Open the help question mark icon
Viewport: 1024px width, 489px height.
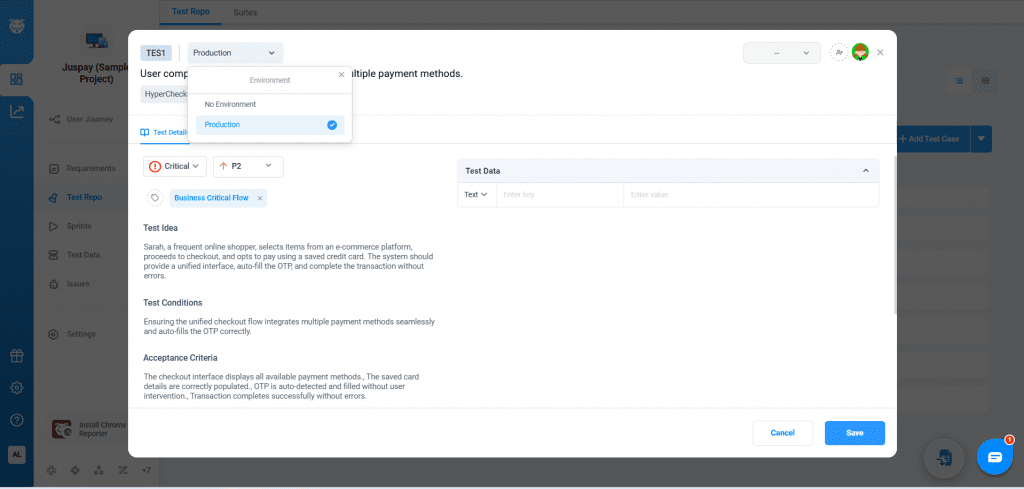pos(16,420)
